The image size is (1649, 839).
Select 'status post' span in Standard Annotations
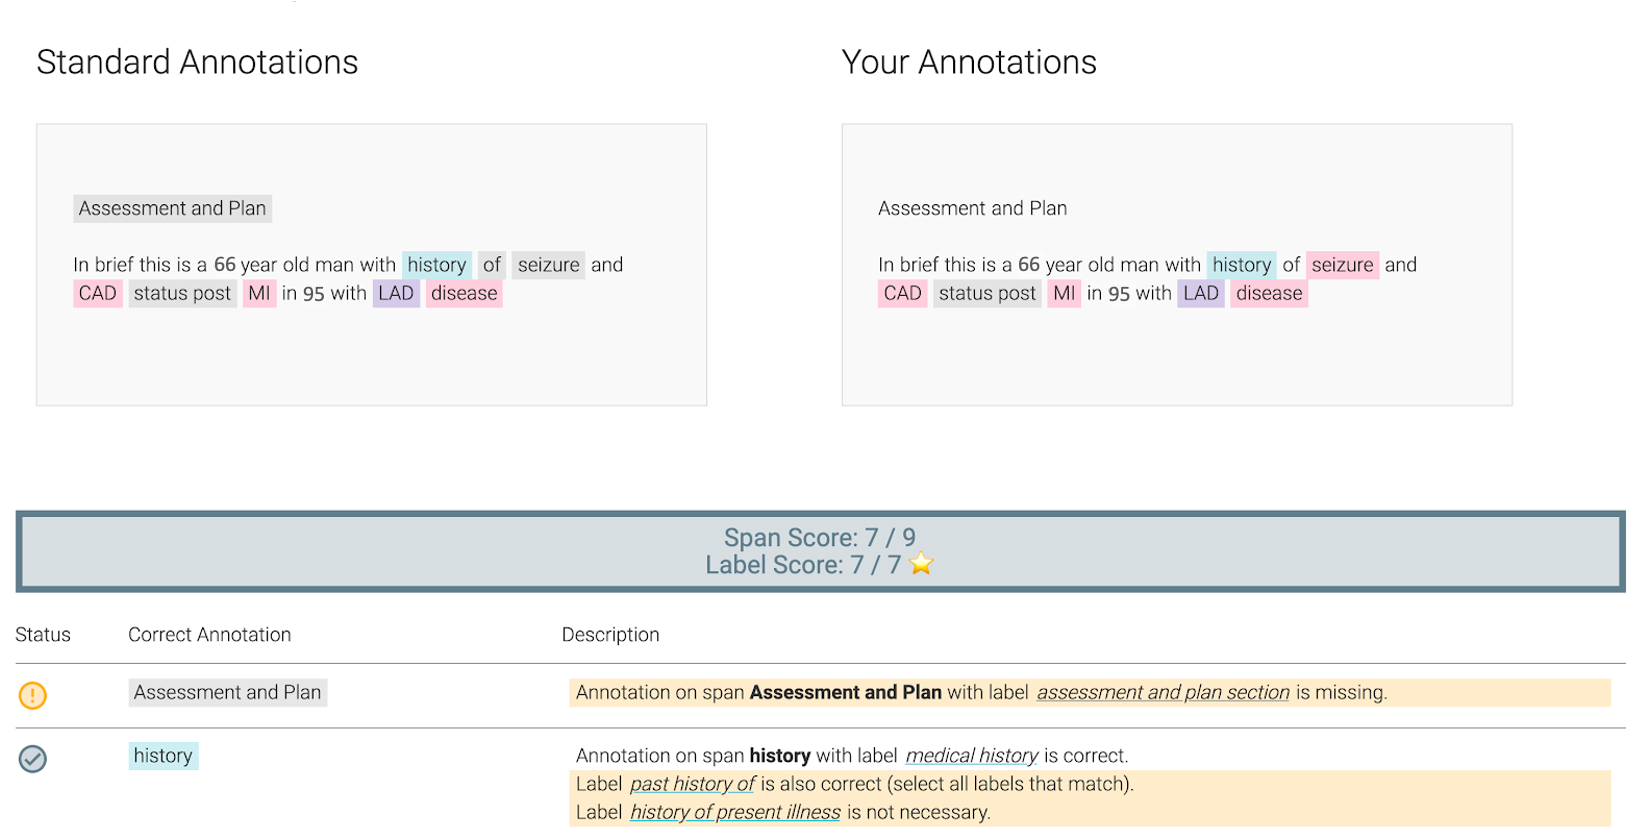pos(182,293)
